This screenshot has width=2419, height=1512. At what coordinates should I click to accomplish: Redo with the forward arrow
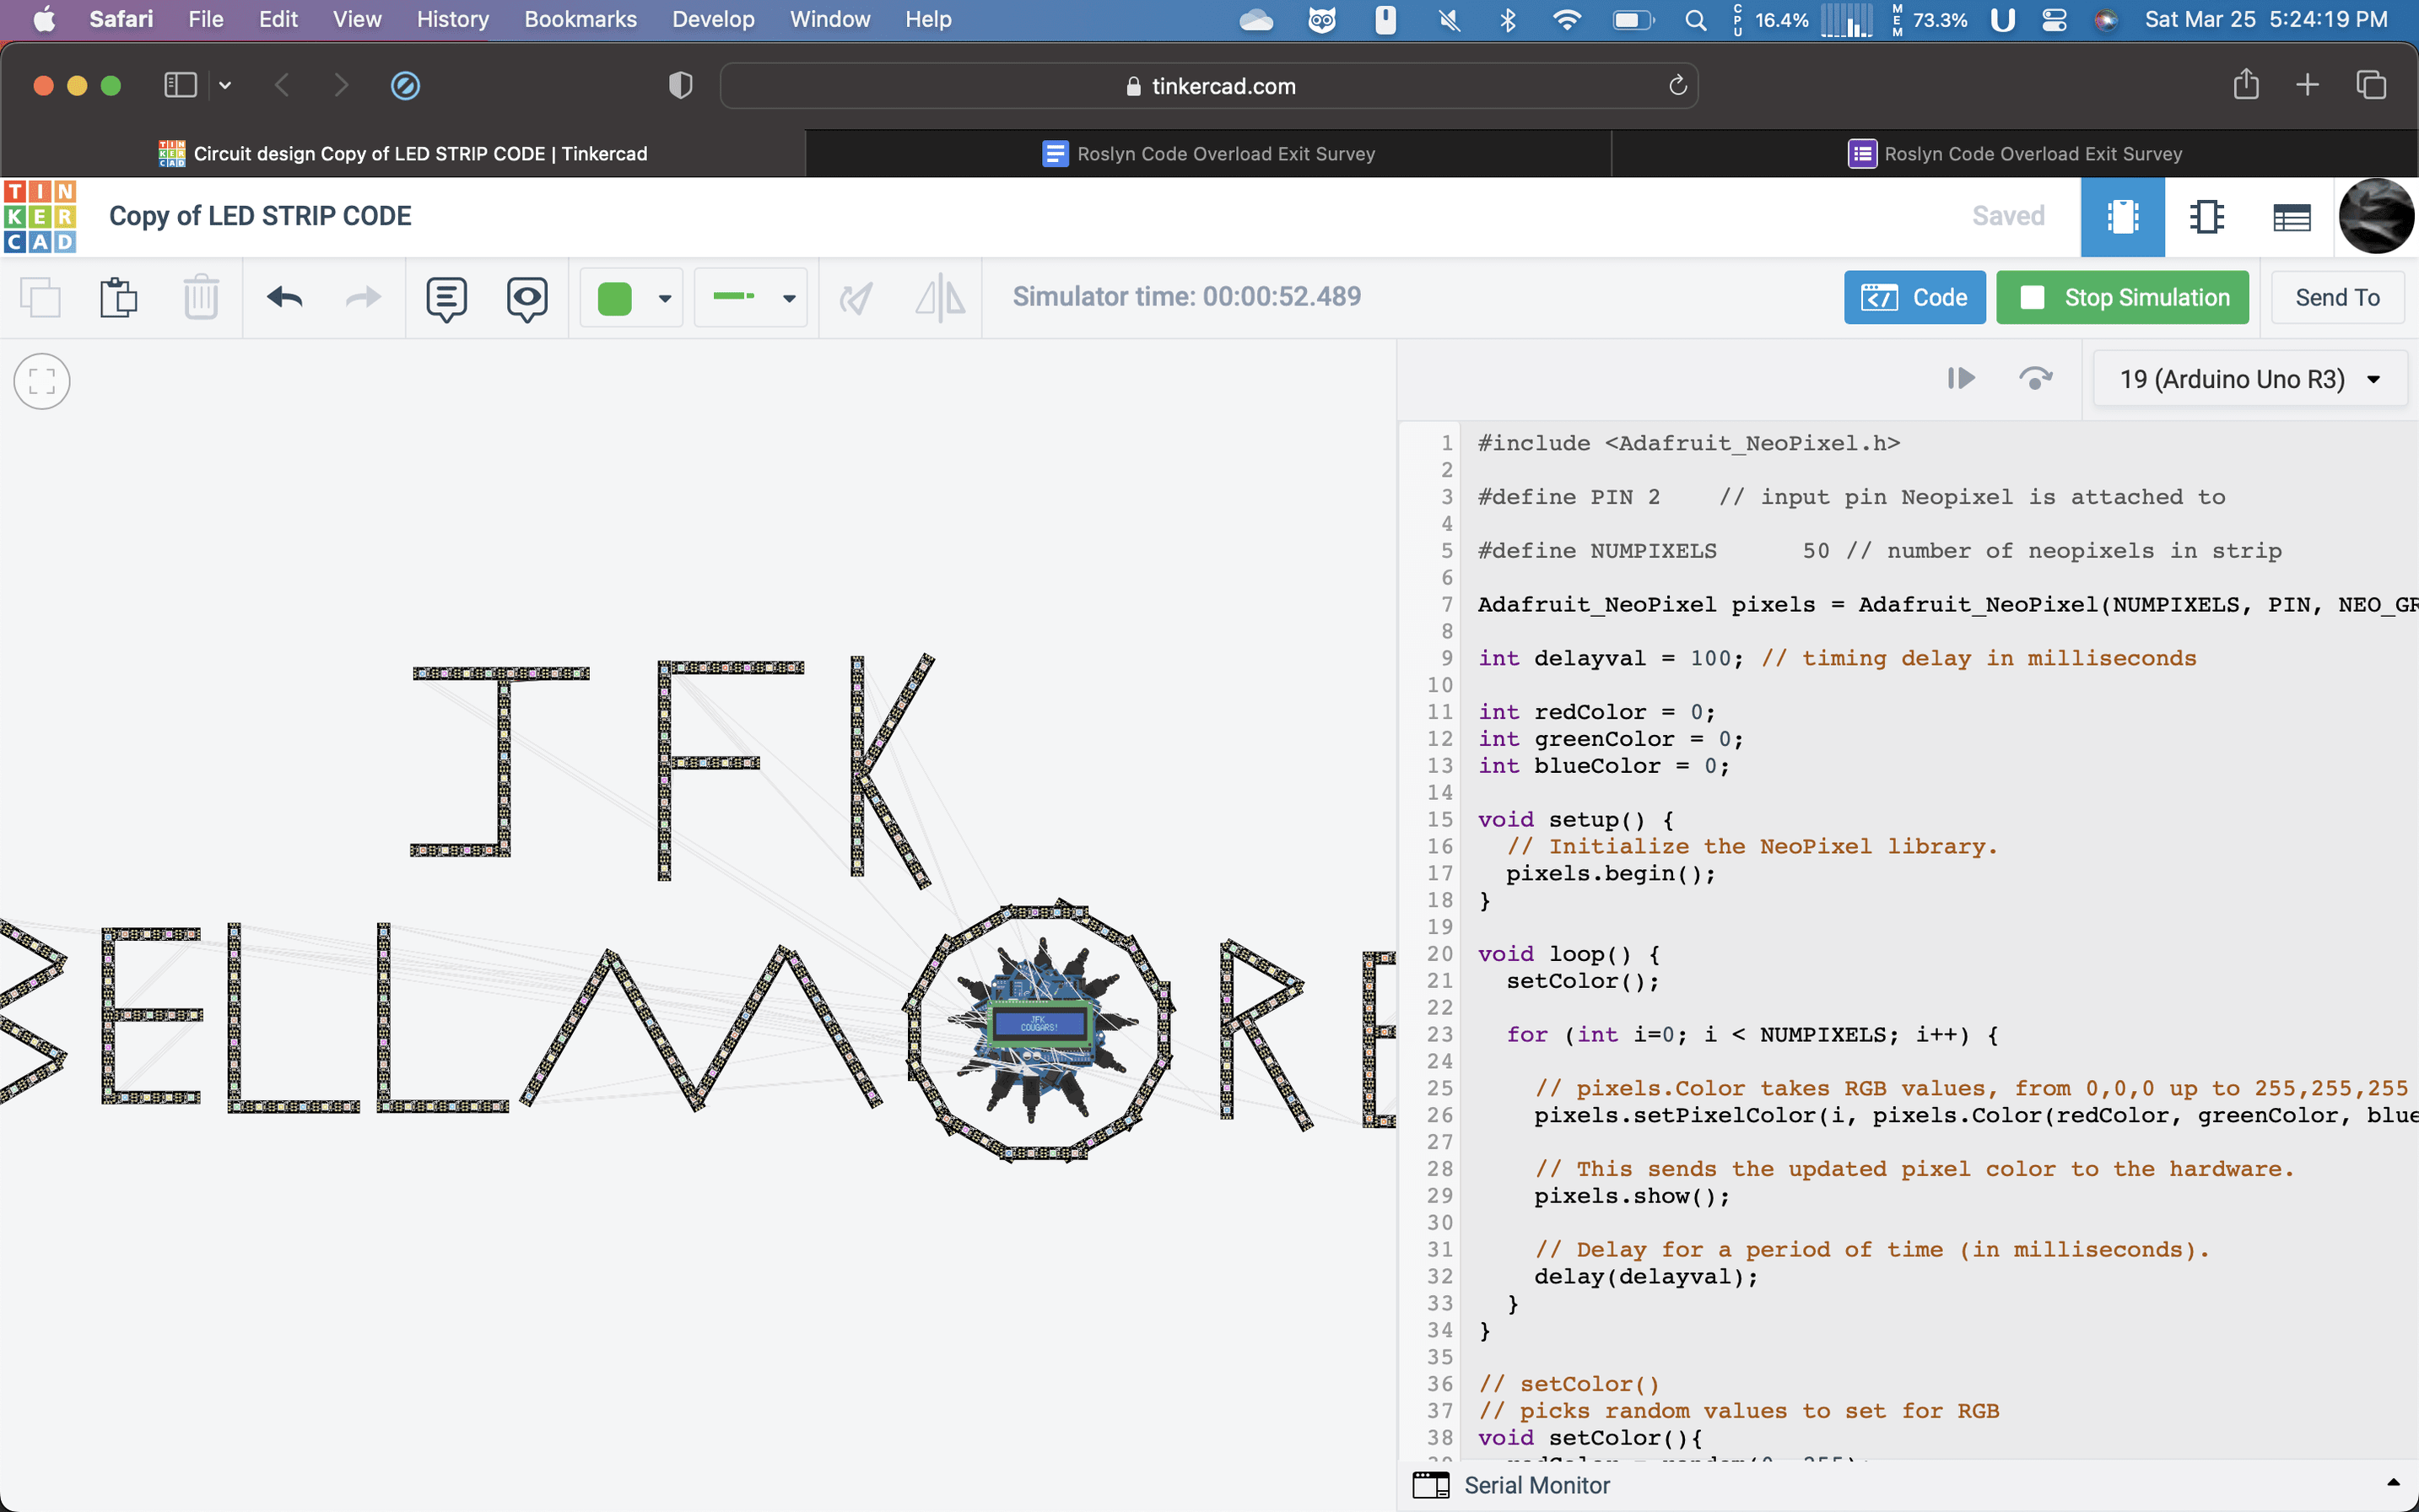click(363, 297)
